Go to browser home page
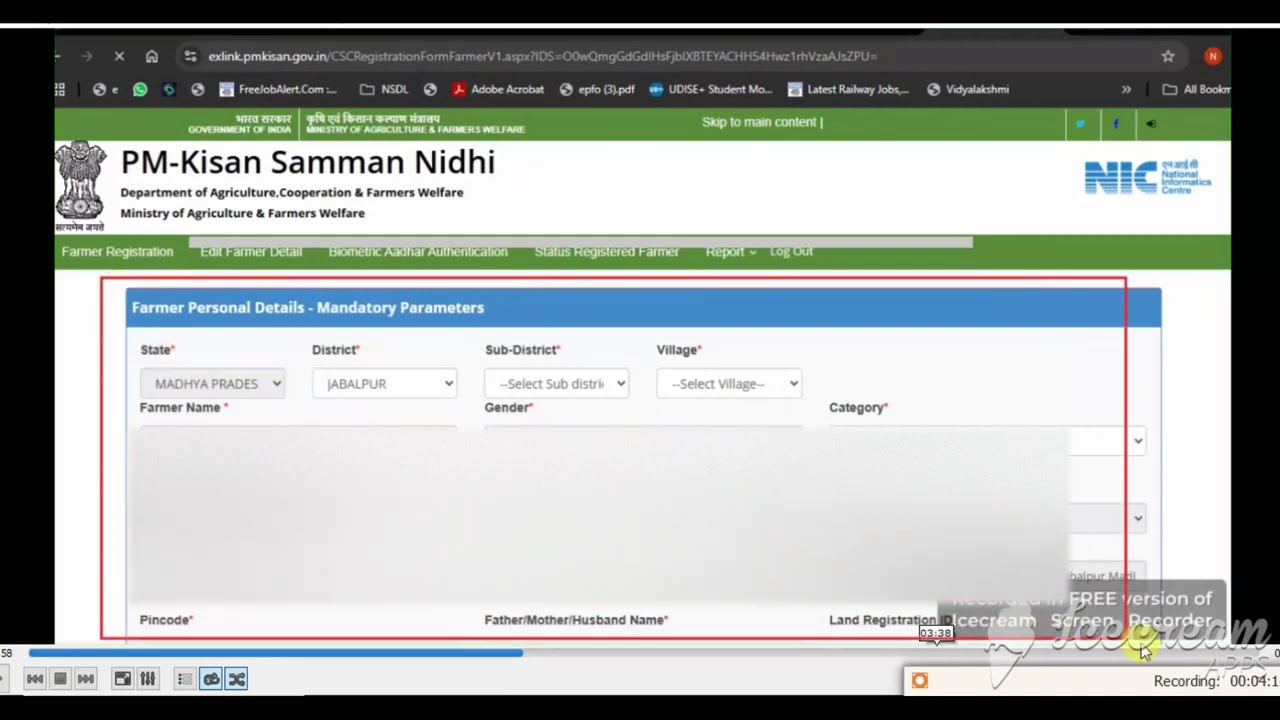The width and height of the screenshot is (1280, 720). 152,56
